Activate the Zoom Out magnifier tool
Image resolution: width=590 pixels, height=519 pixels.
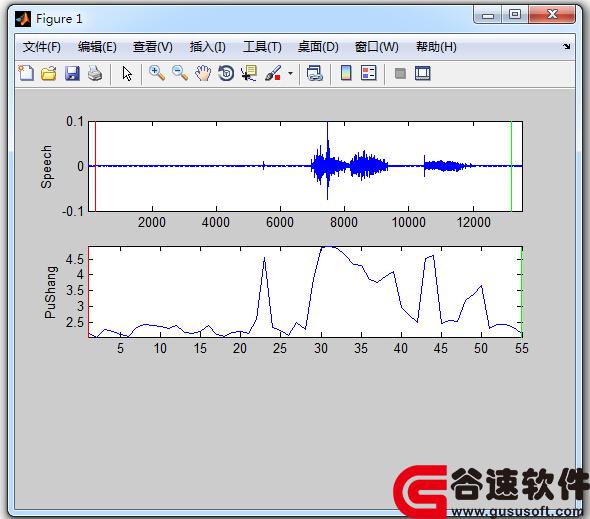[x=180, y=73]
